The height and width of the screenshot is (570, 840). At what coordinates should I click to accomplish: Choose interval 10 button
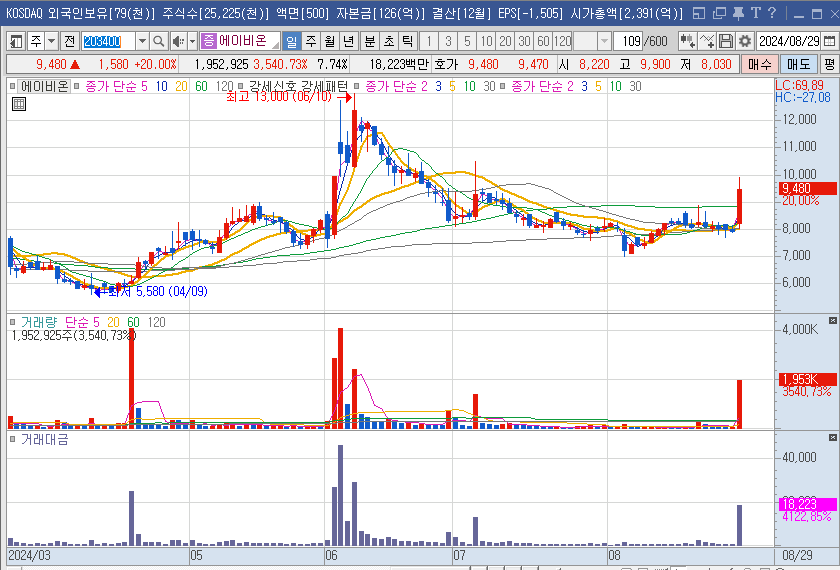[x=486, y=41]
